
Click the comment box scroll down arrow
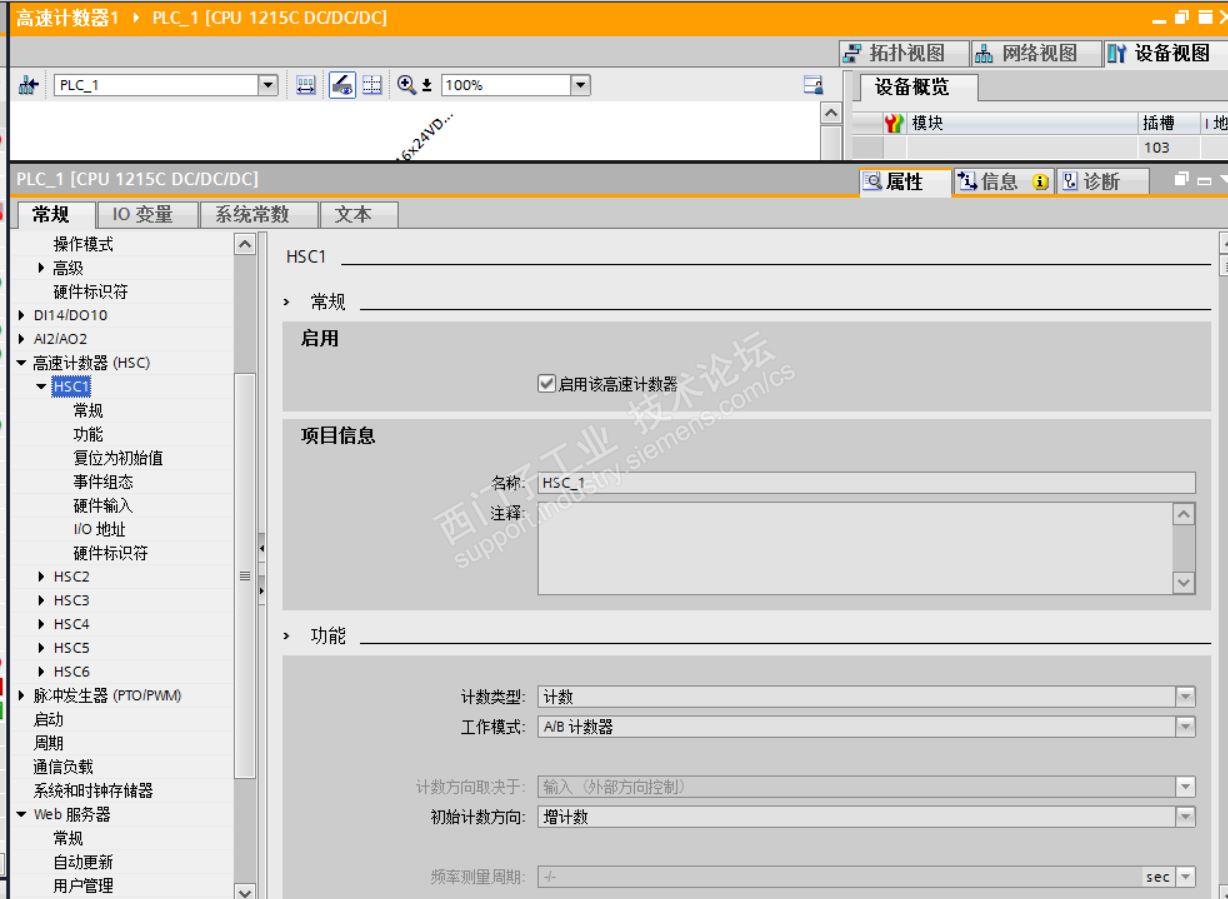tap(1185, 581)
